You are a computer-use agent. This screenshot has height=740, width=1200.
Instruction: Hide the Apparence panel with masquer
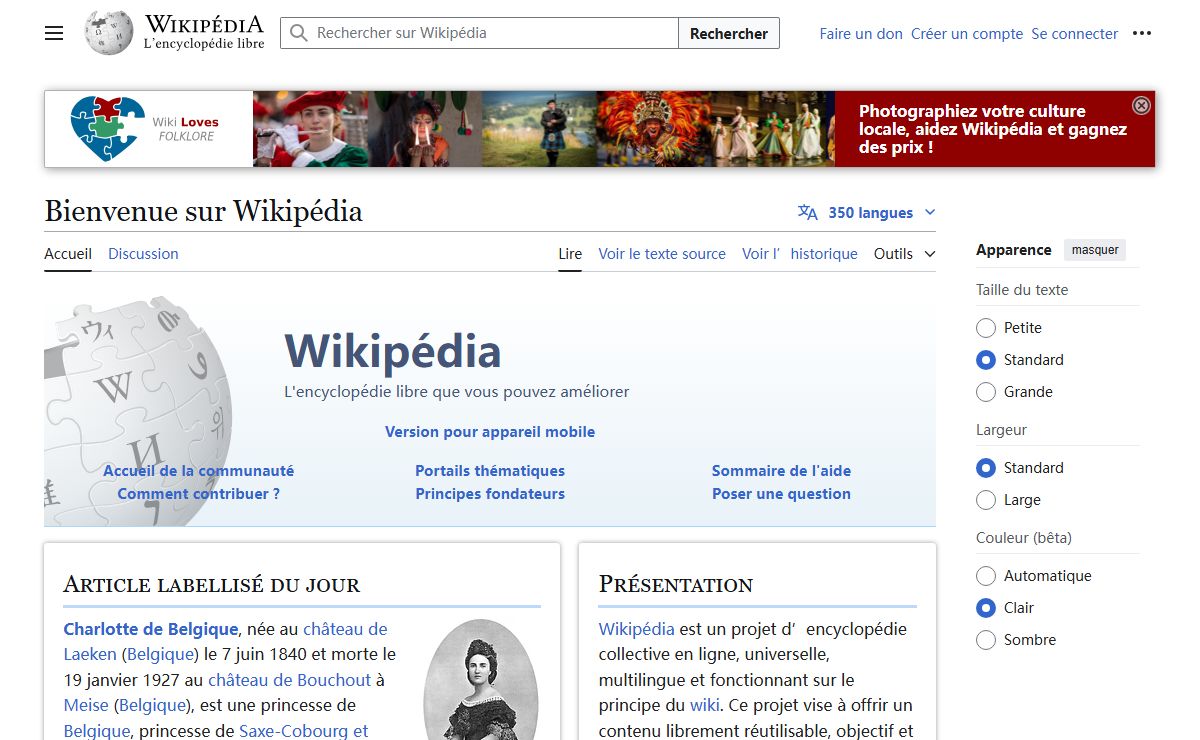pyautogui.click(x=1095, y=250)
